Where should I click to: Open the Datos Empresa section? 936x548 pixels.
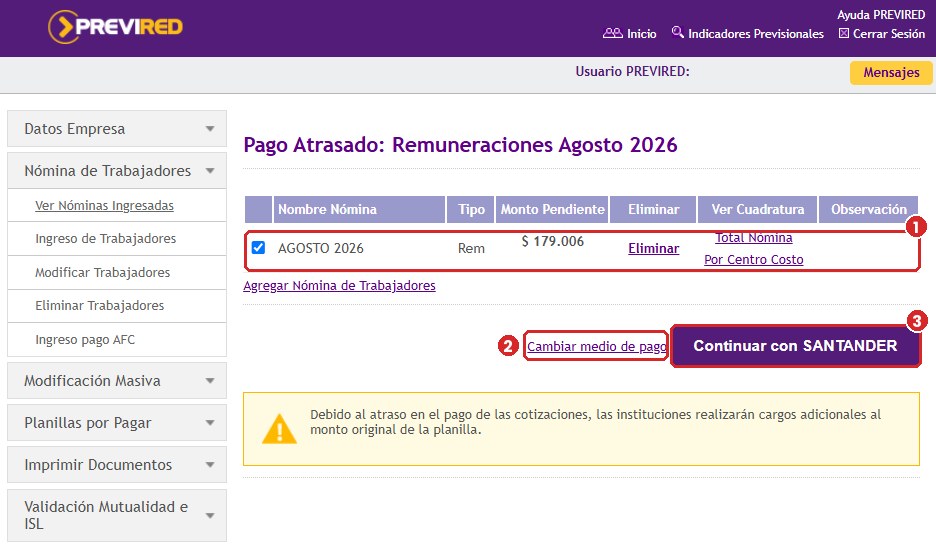[117, 128]
